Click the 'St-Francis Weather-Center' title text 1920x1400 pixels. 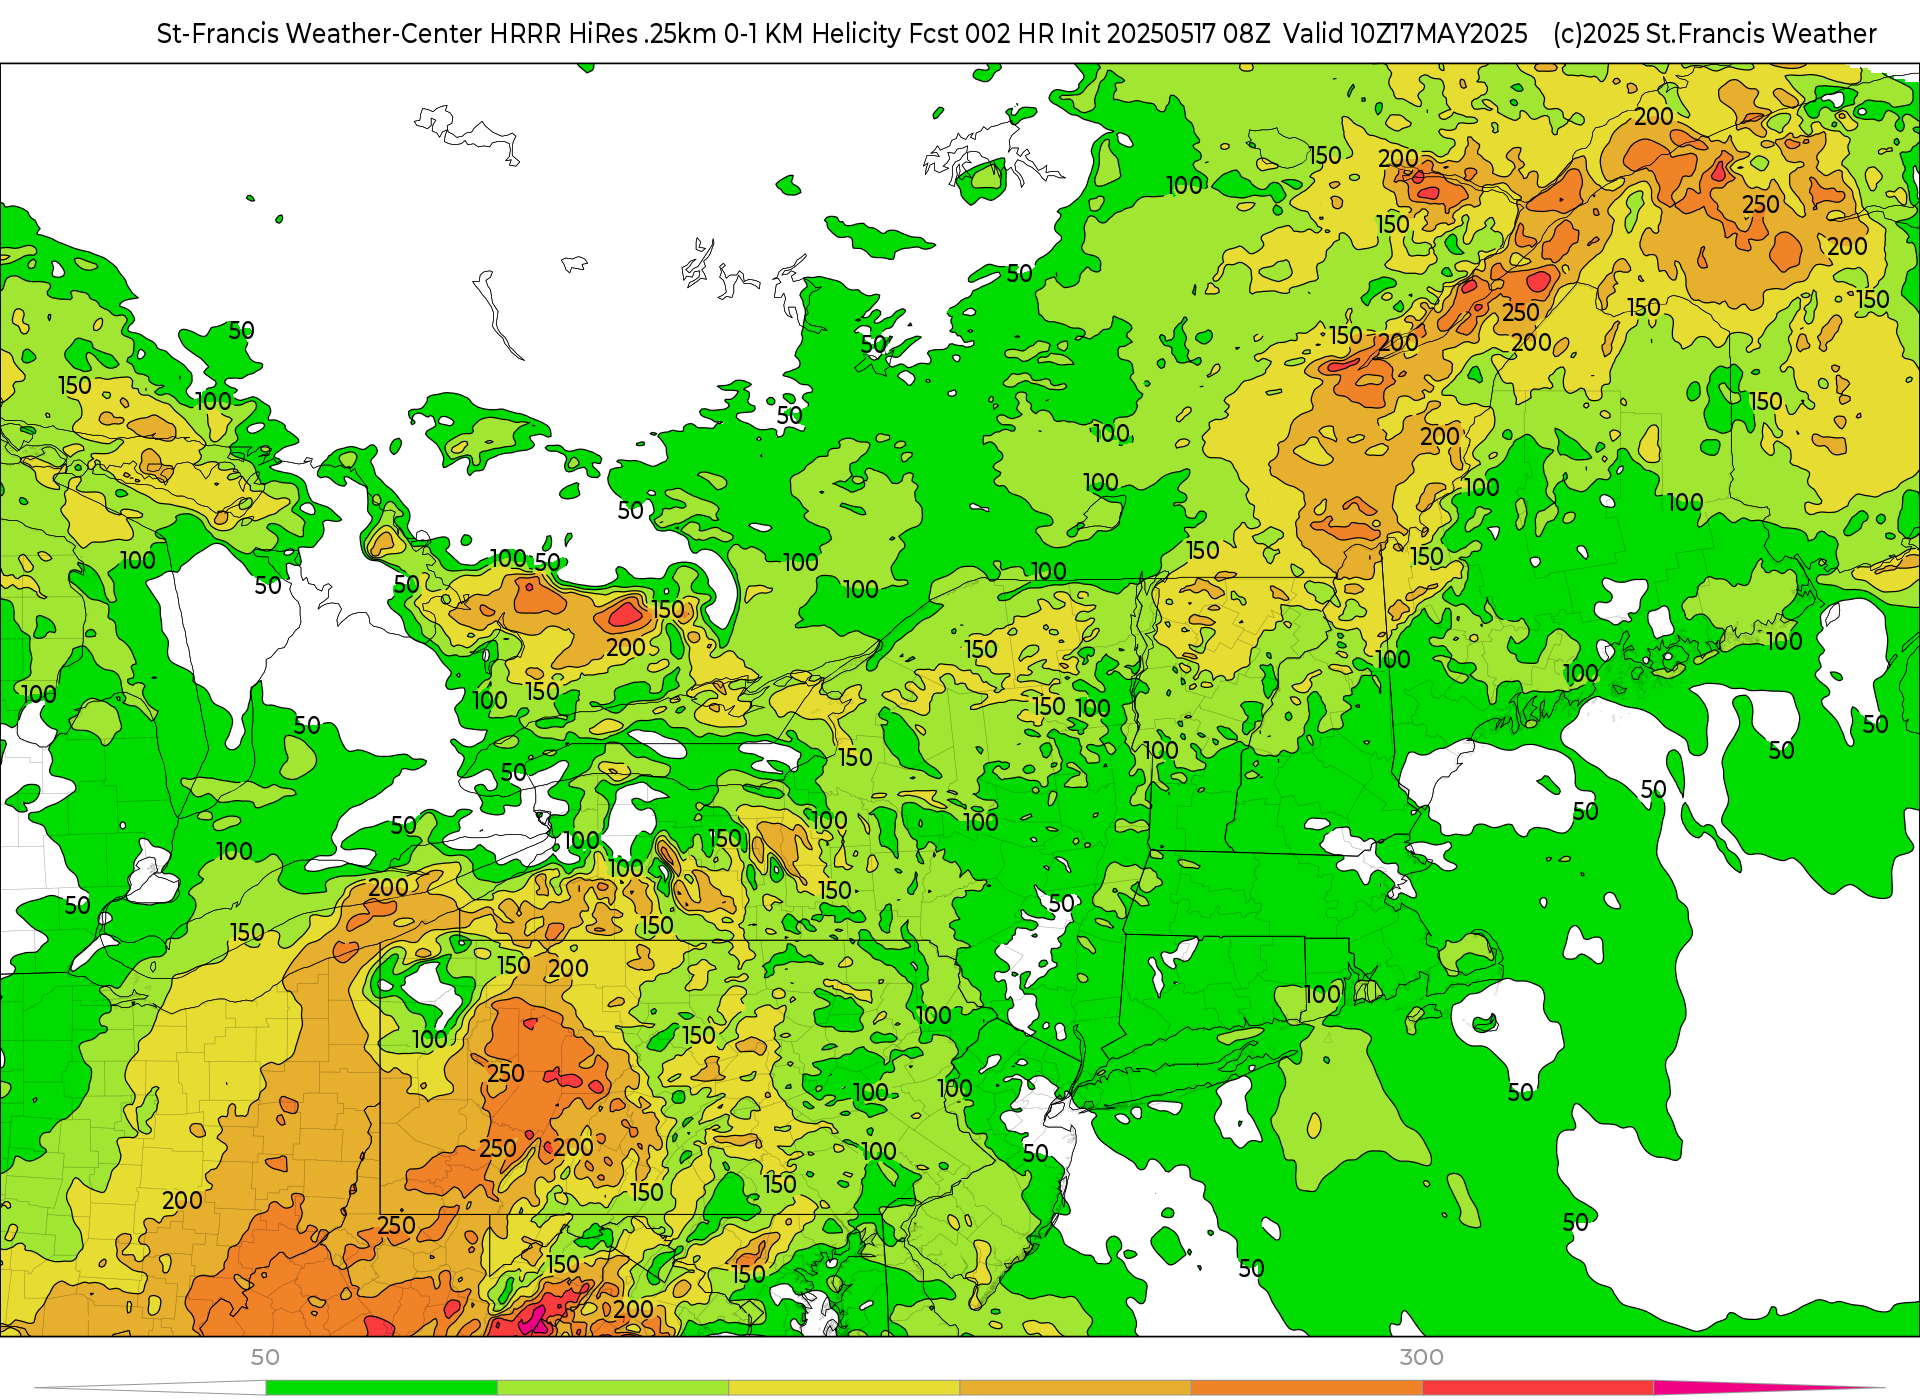pyautogui.click(x=319, y=34)
